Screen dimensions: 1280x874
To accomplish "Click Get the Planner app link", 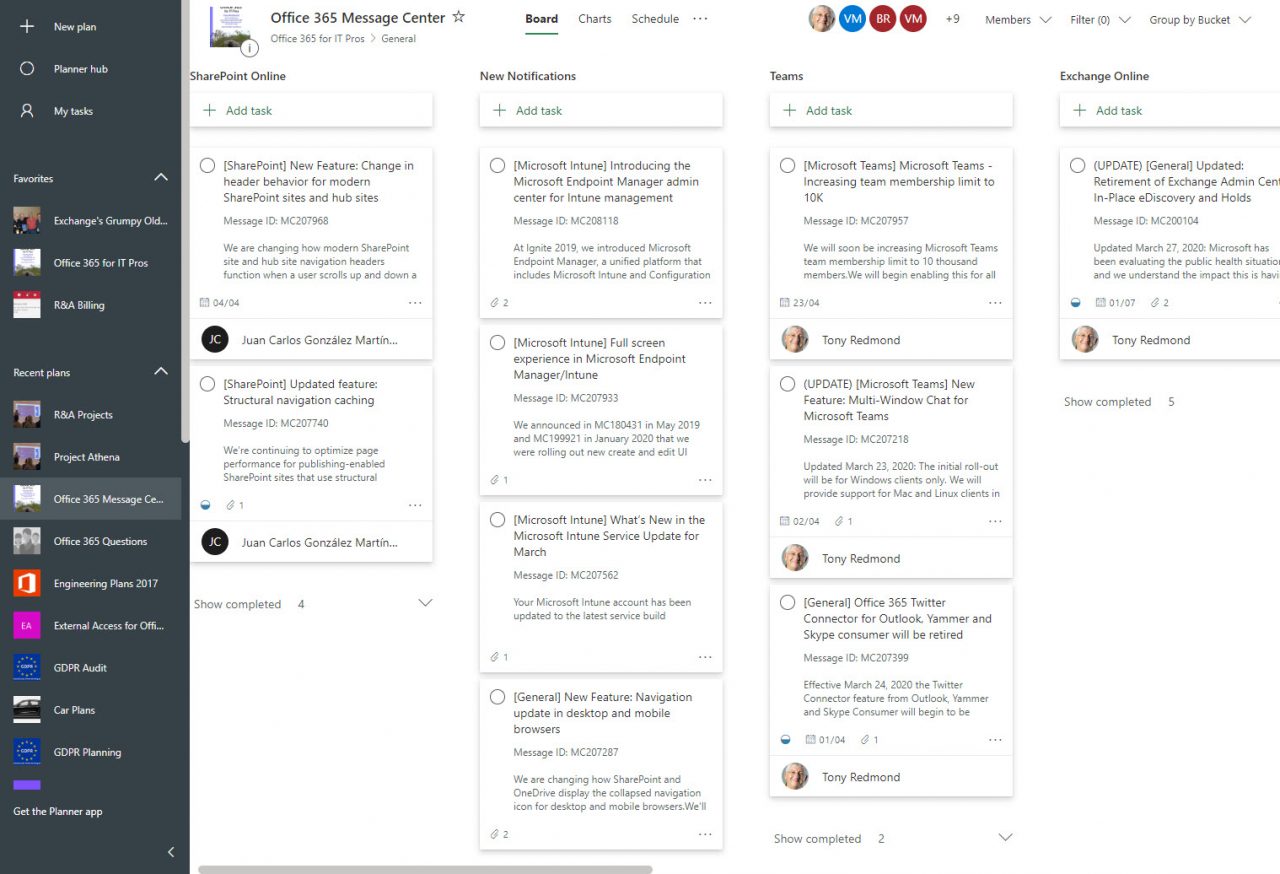I will [58, 811].
